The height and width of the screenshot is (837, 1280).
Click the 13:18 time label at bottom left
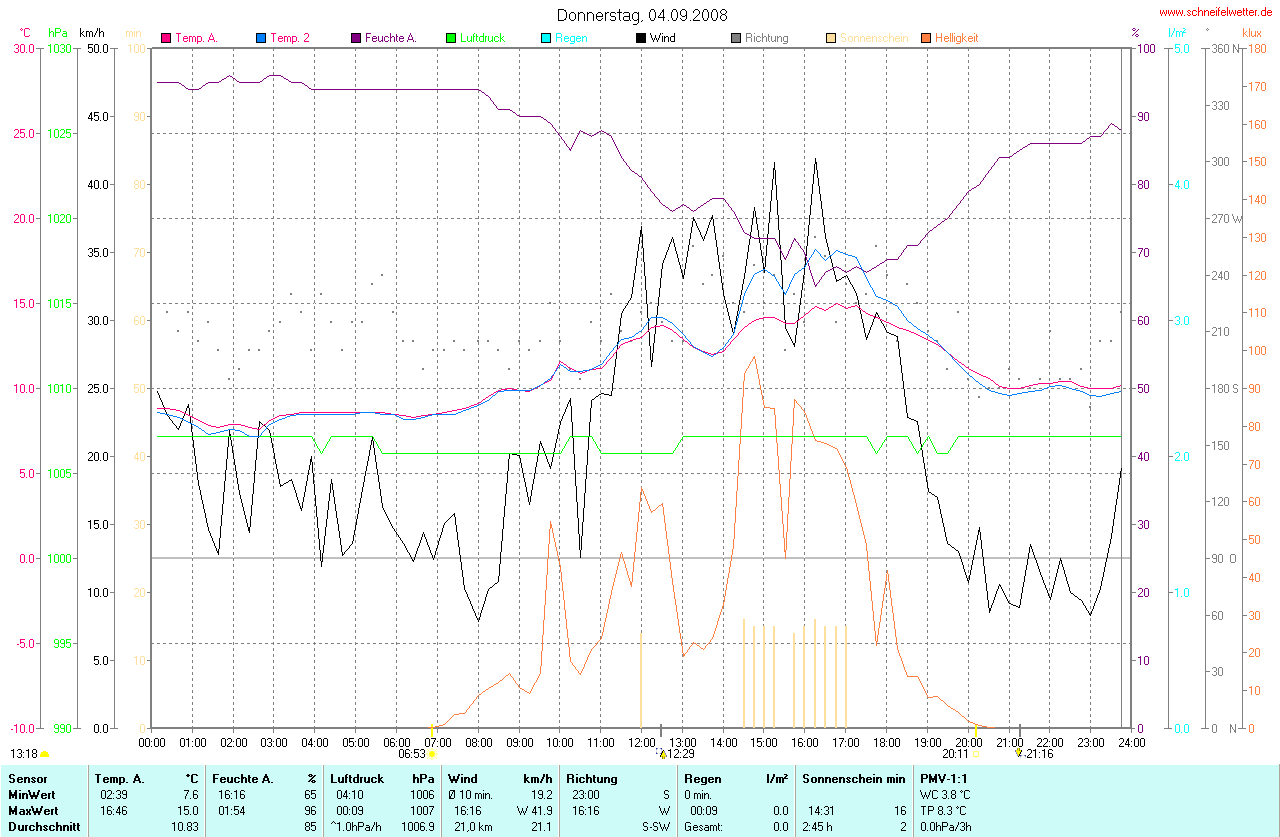pyautogui.click(x=24, y=754)
